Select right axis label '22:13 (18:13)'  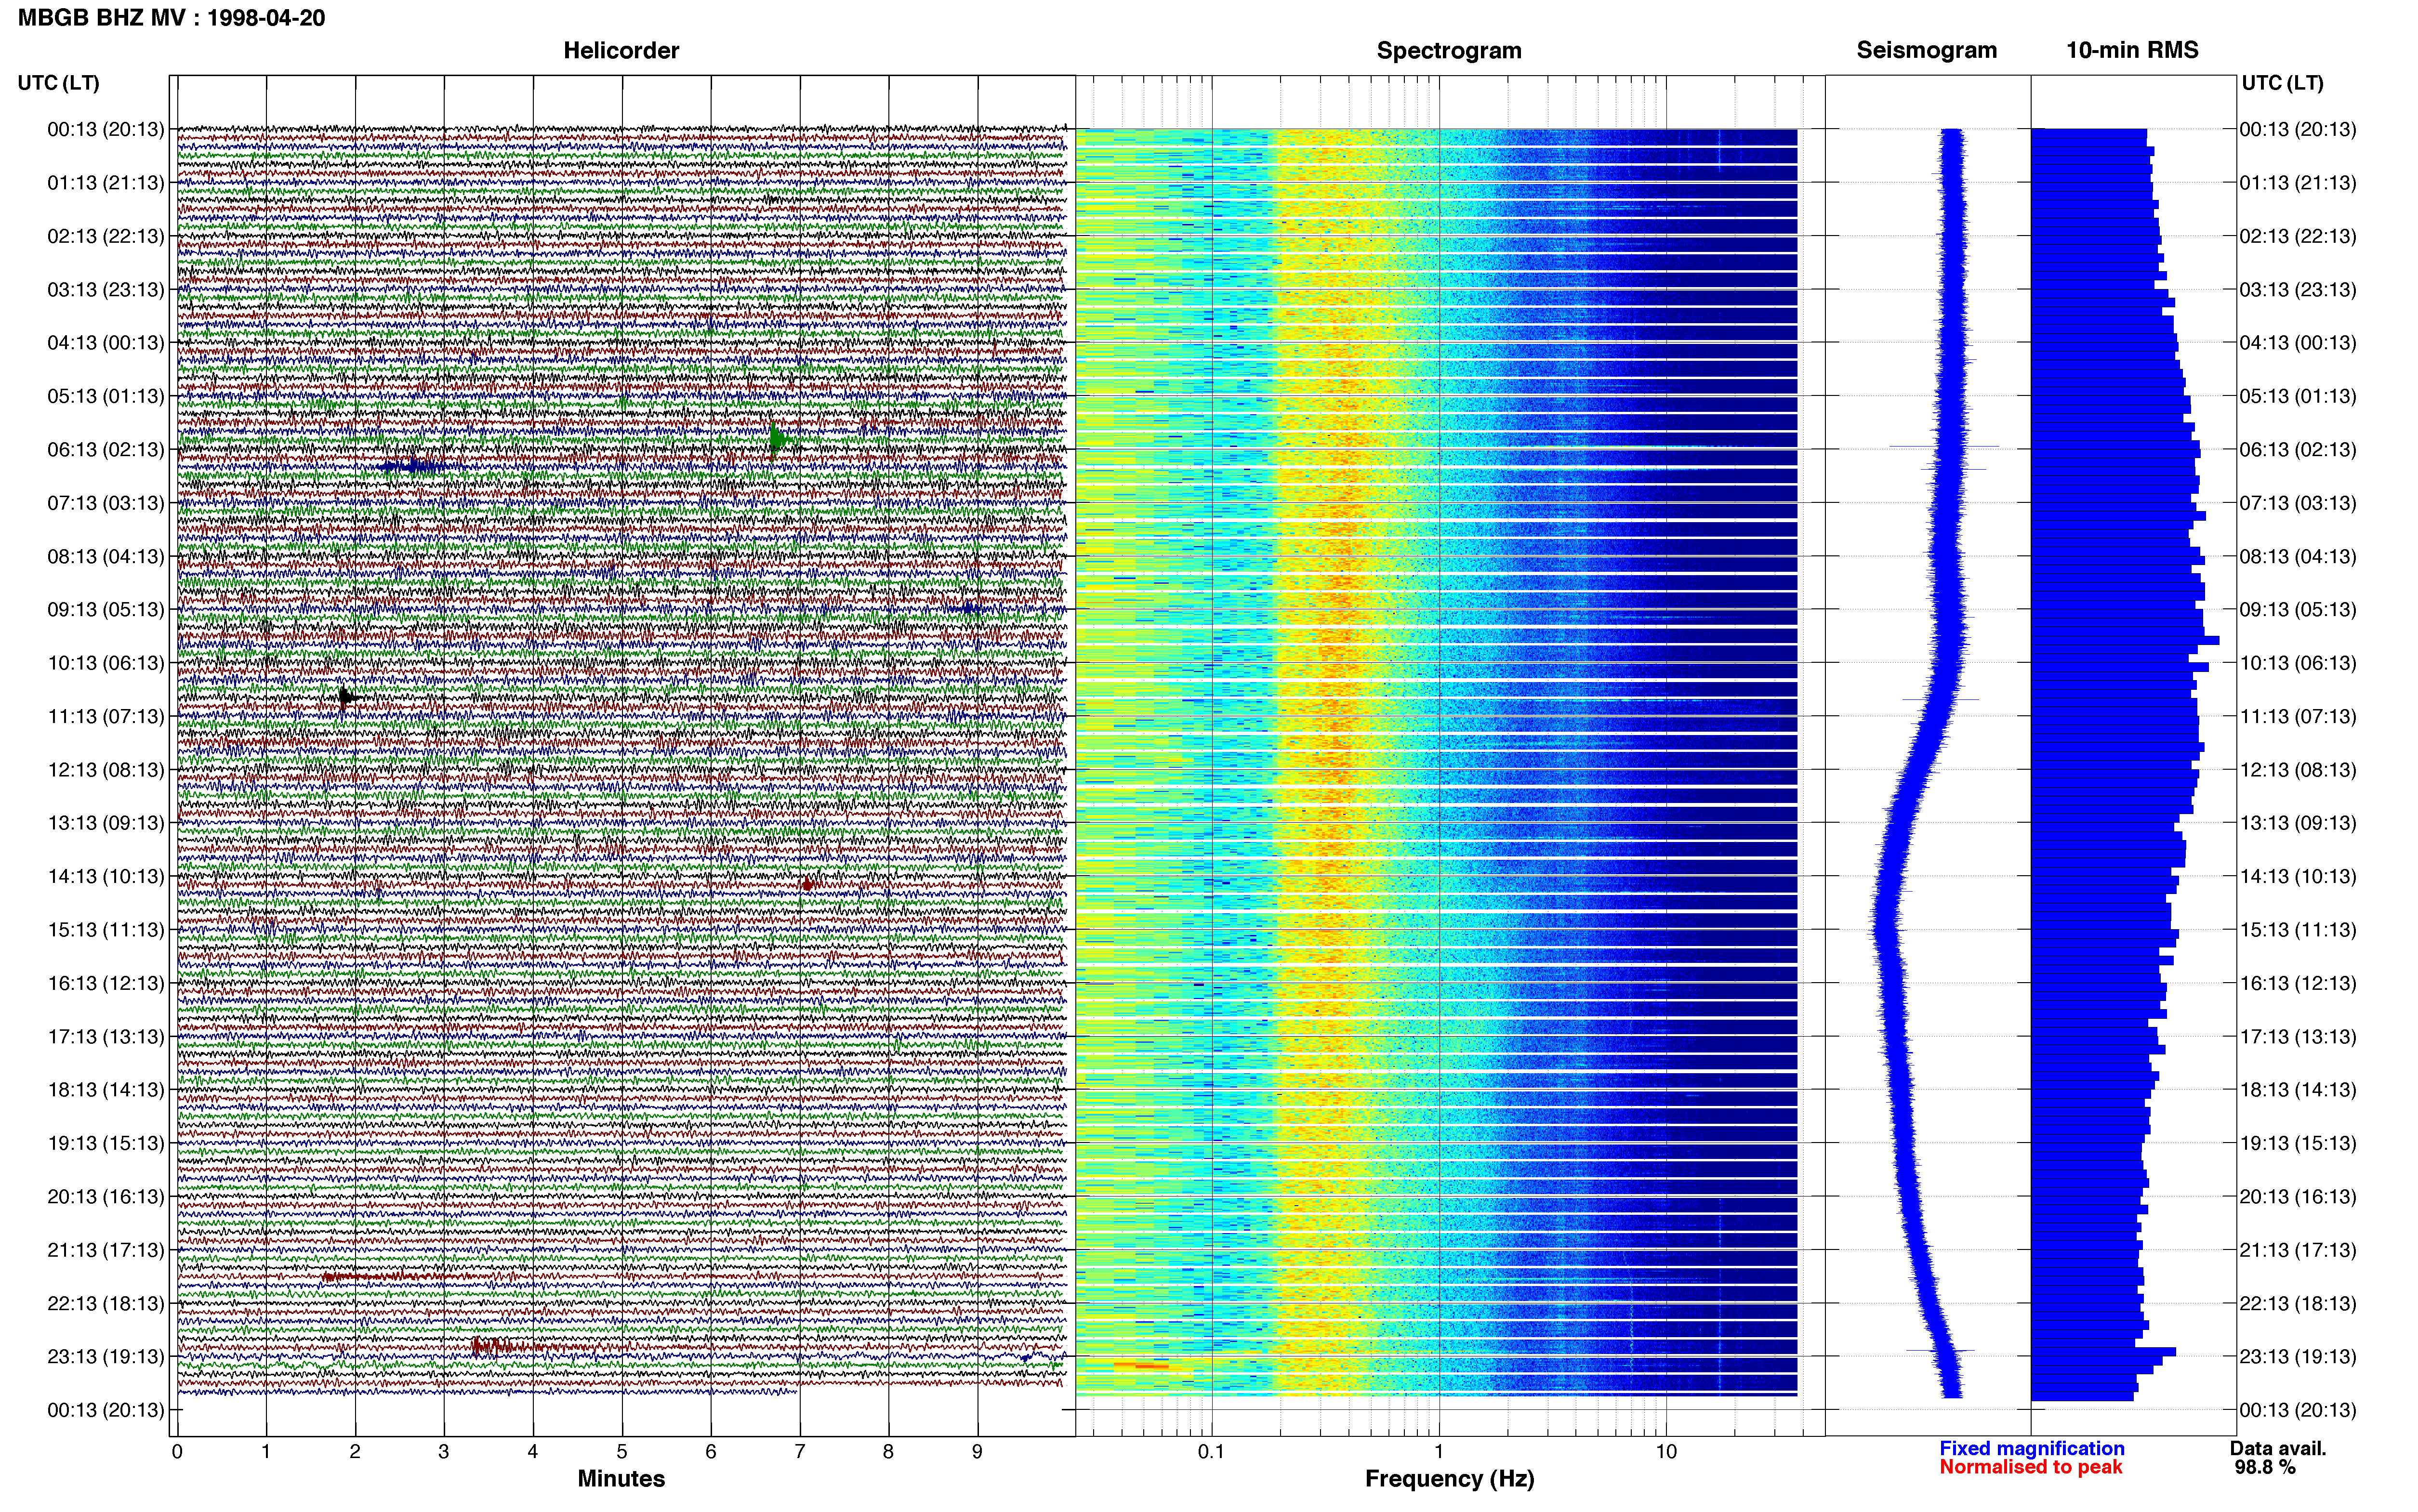(2298, 1304)
